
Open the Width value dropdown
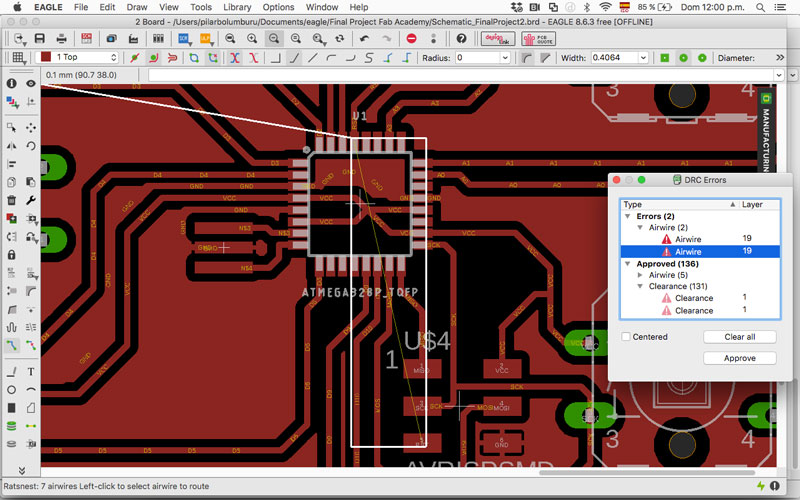pos(643,58)
